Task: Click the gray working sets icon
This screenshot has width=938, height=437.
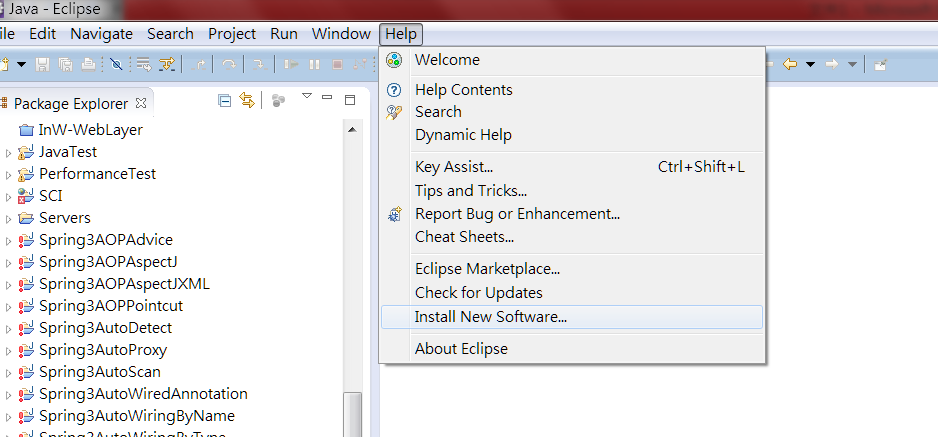Action: point(278,100)
